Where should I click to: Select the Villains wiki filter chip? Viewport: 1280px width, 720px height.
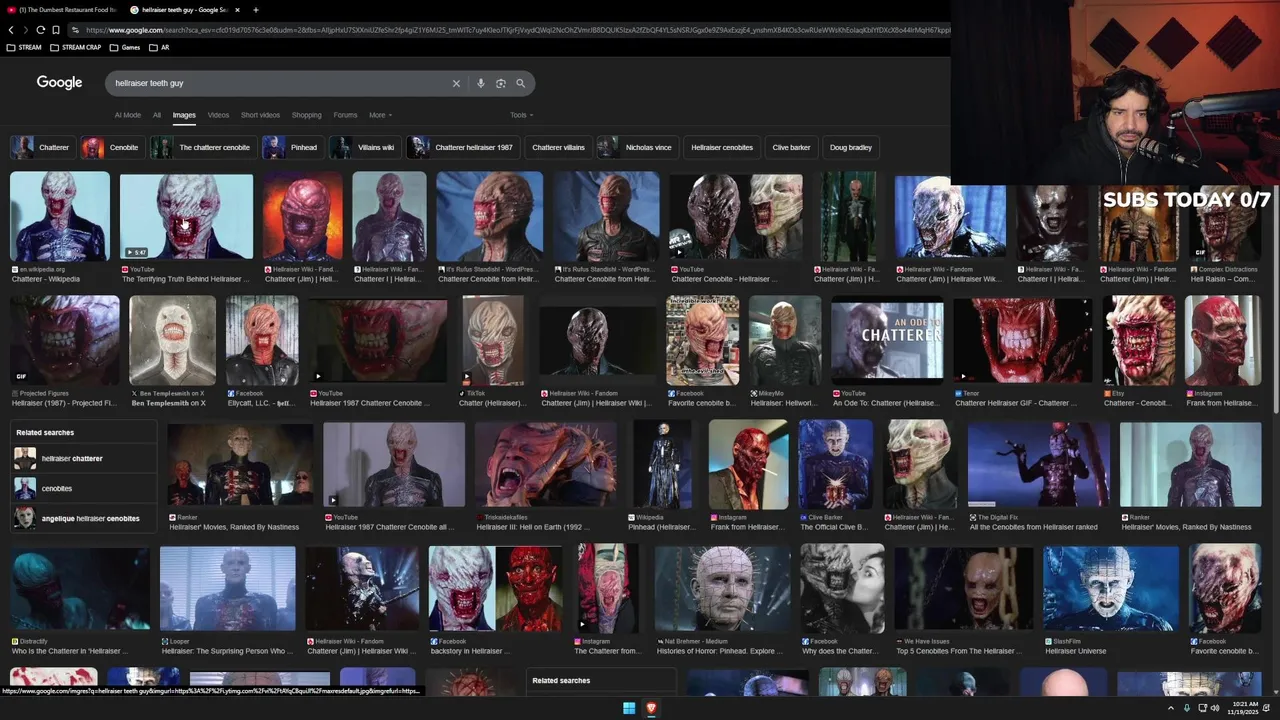pyautogui.click(x=364, y=147)
